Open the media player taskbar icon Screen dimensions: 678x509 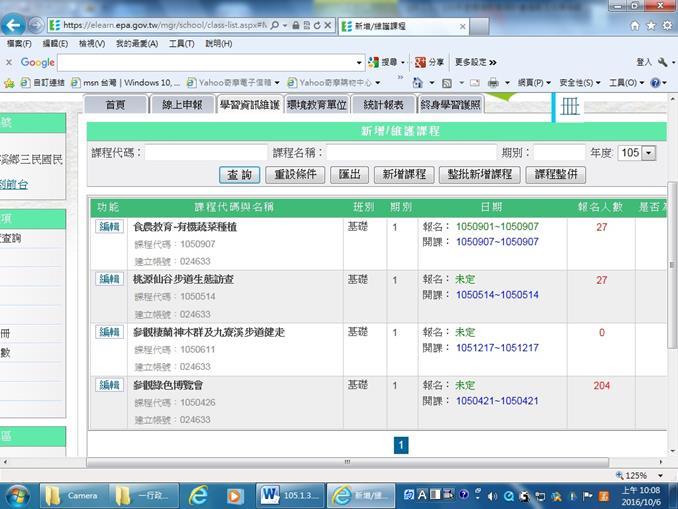pos(235,495)
